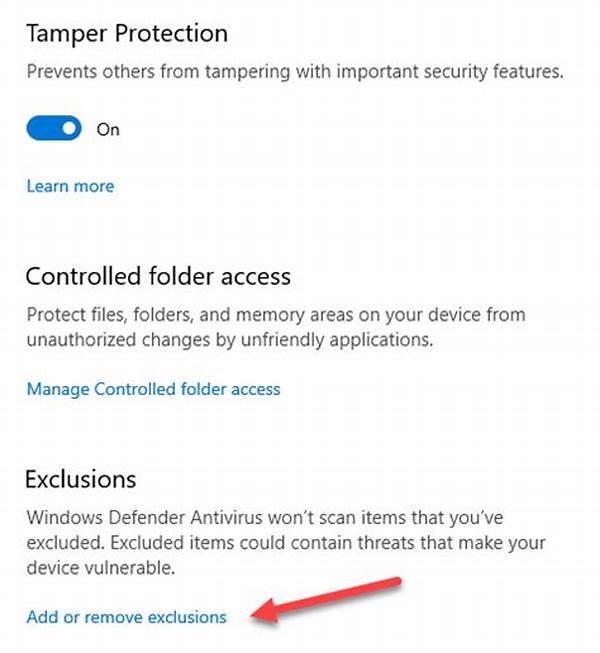Click the Exclusions section heading
Screen dimensions: 600x653
(x=81, y=479)
